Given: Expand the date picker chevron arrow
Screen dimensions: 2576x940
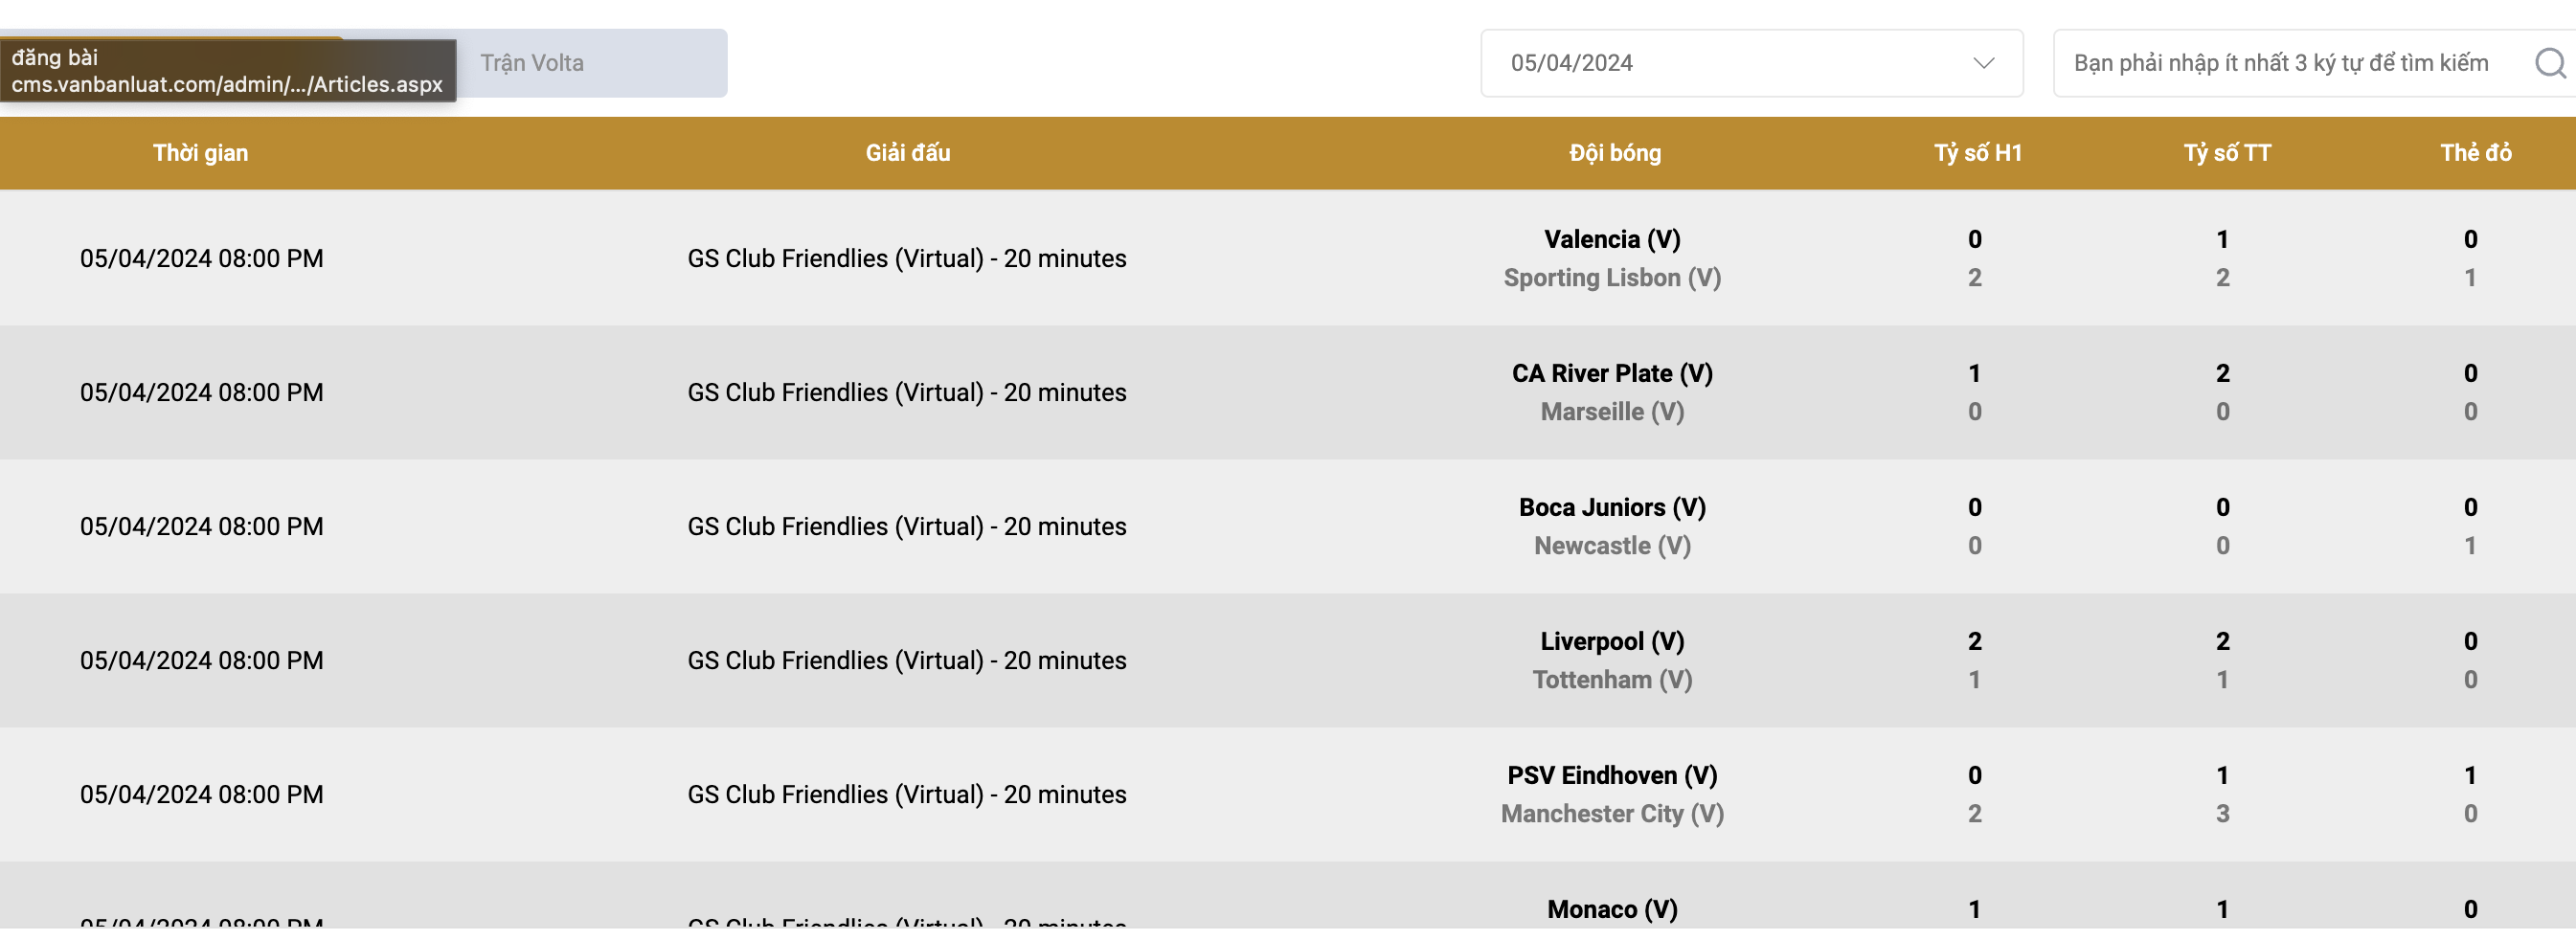Looking at the screenshot, I should [1983, 63].
